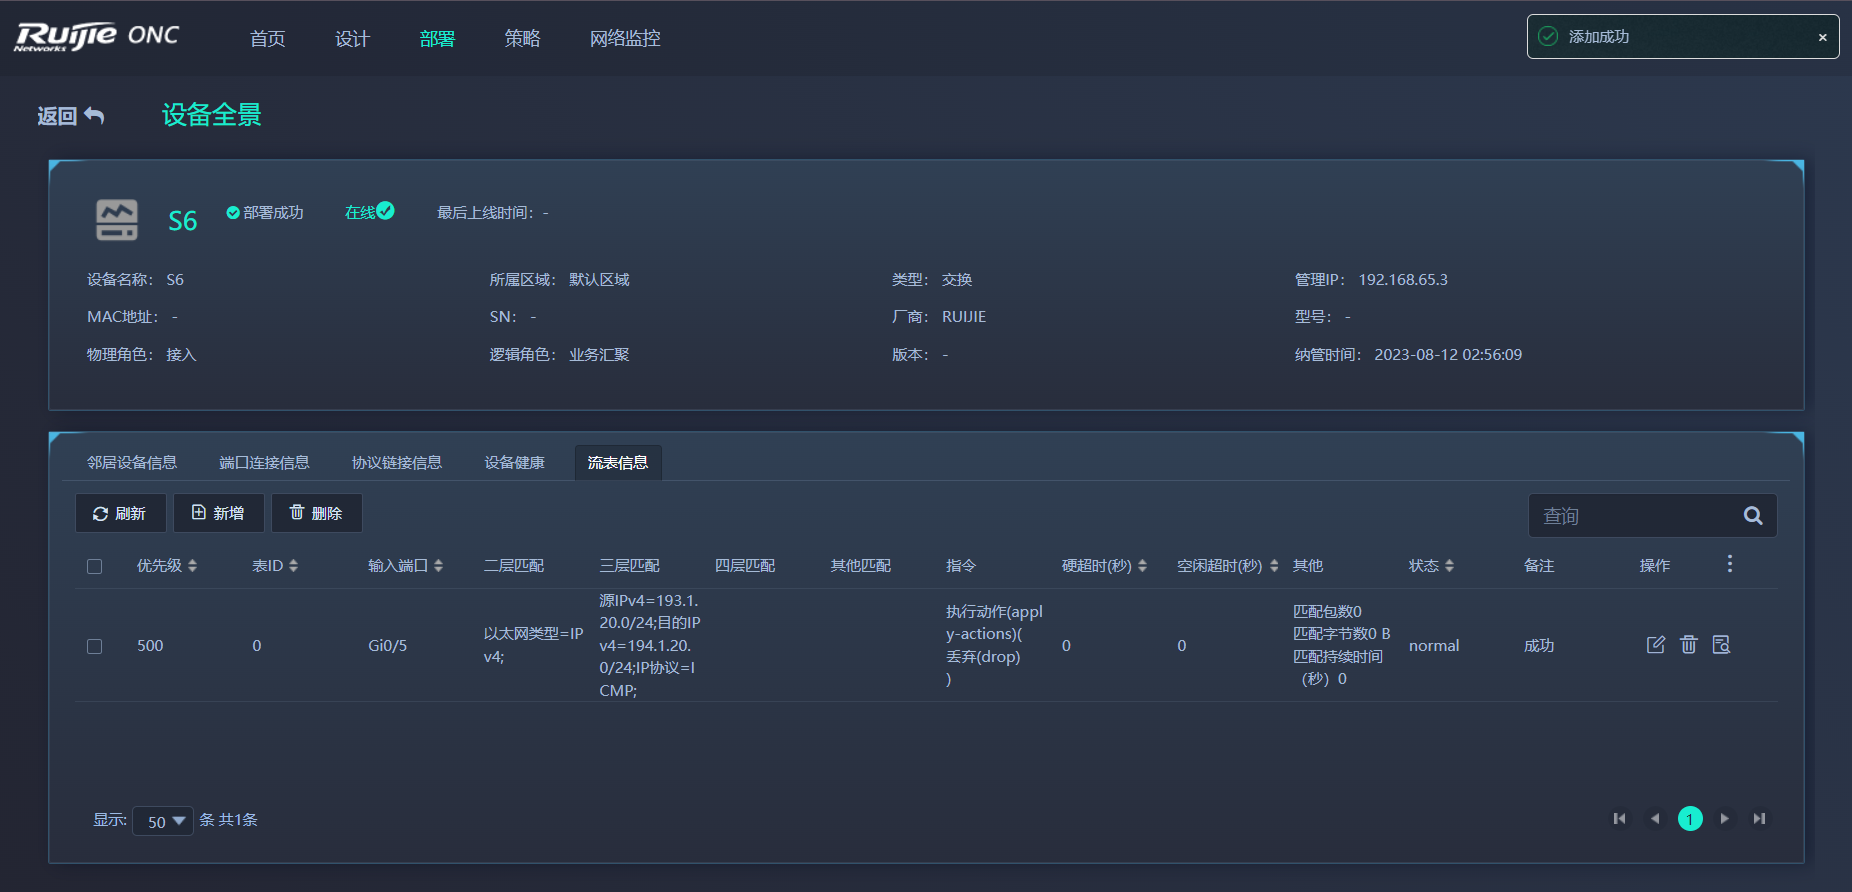Click the 执行动作 drop instruction cell
This screenshot has height=892, width=1852.
click(x=994, y=645)
